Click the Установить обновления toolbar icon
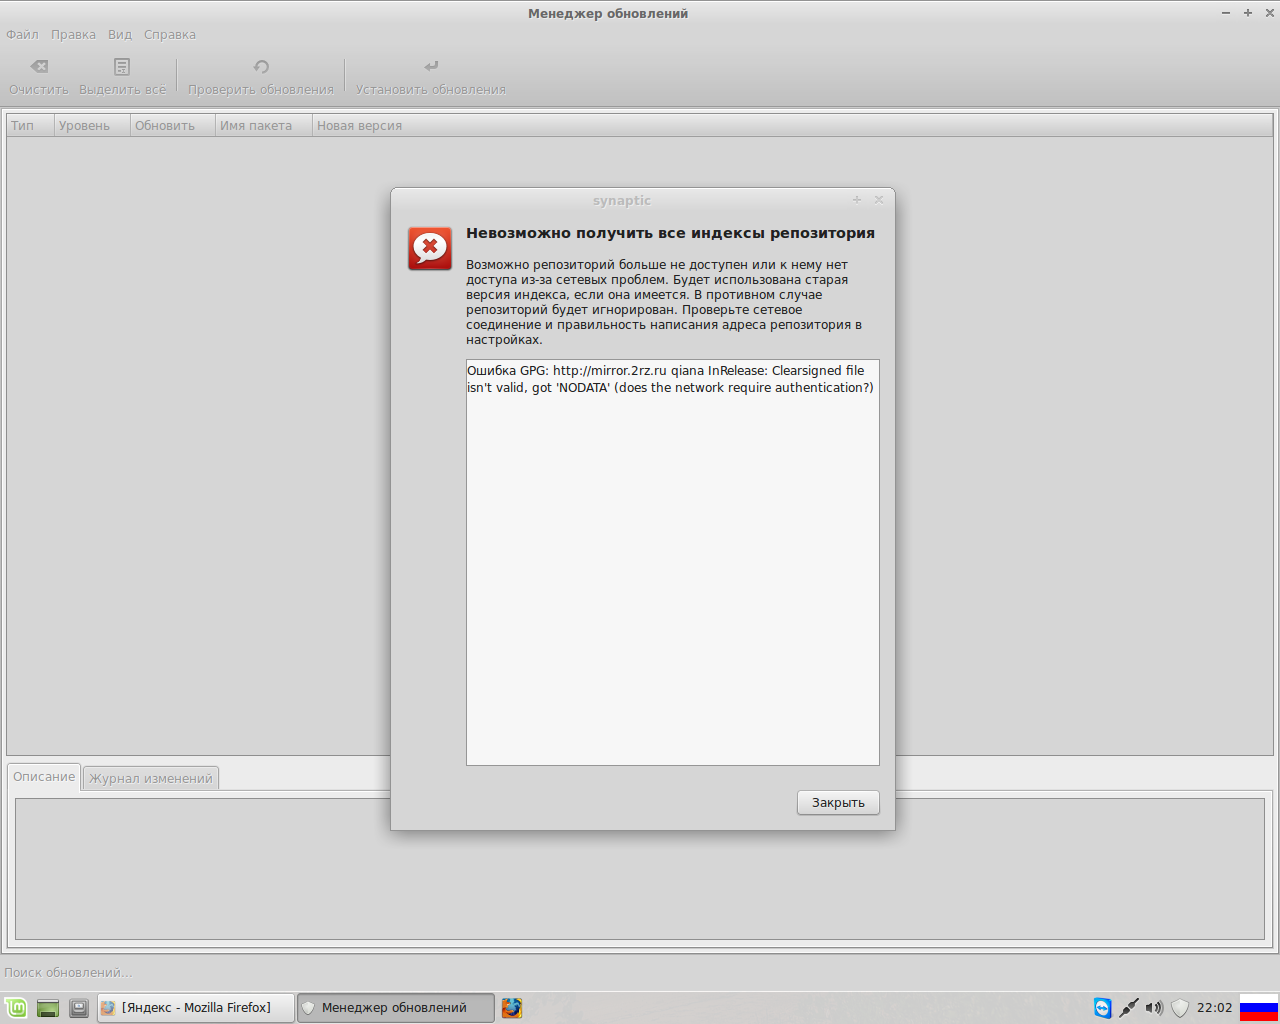 [x=431, y=67]
